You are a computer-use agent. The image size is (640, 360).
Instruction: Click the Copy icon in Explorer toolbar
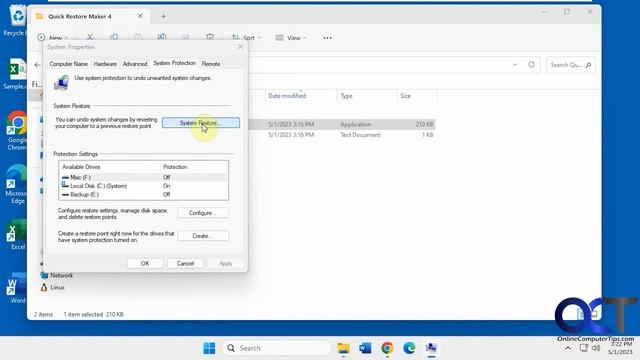(x=114, y=37)
